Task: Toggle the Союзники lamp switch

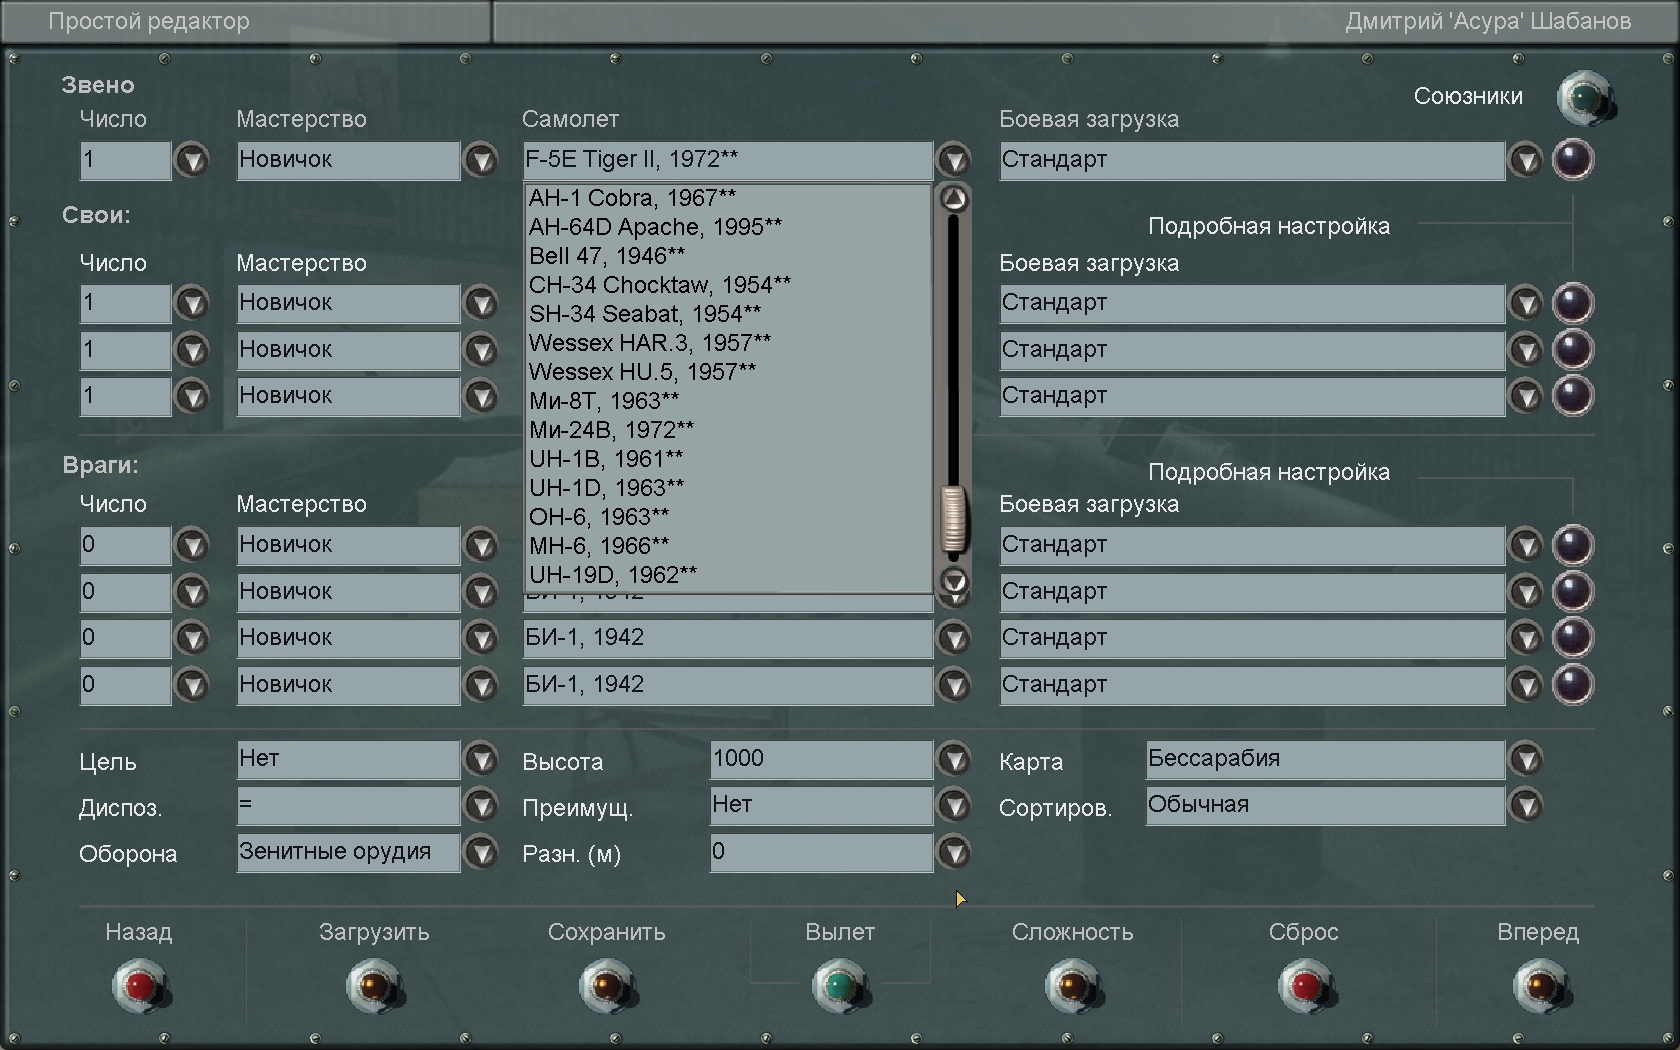Action: 1585,97
